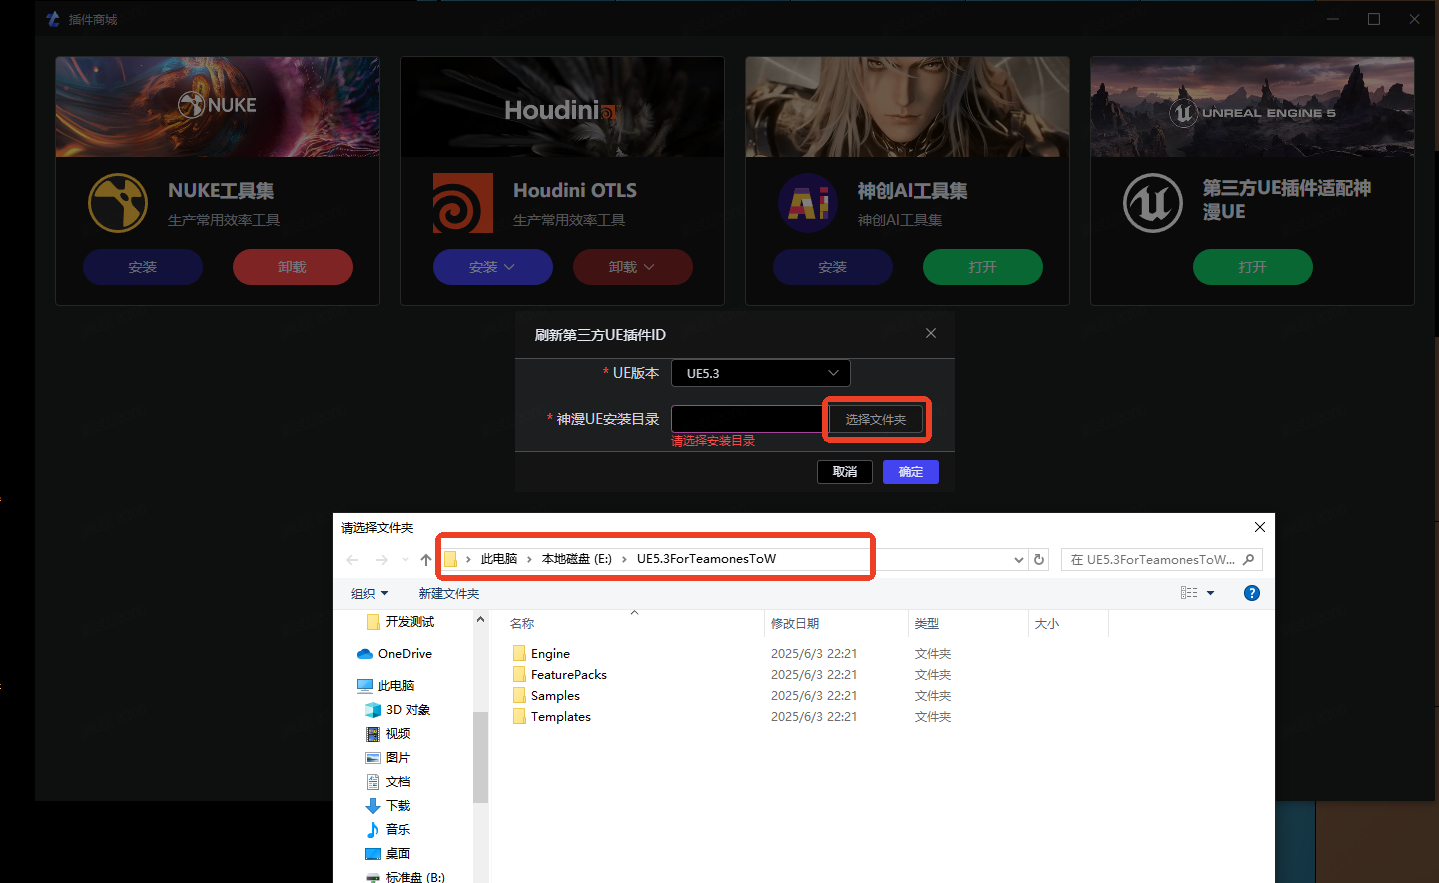Click the Templates folder icon
Image resolution: width=1439 pixels, height=883 pixels.
point(519,716)
